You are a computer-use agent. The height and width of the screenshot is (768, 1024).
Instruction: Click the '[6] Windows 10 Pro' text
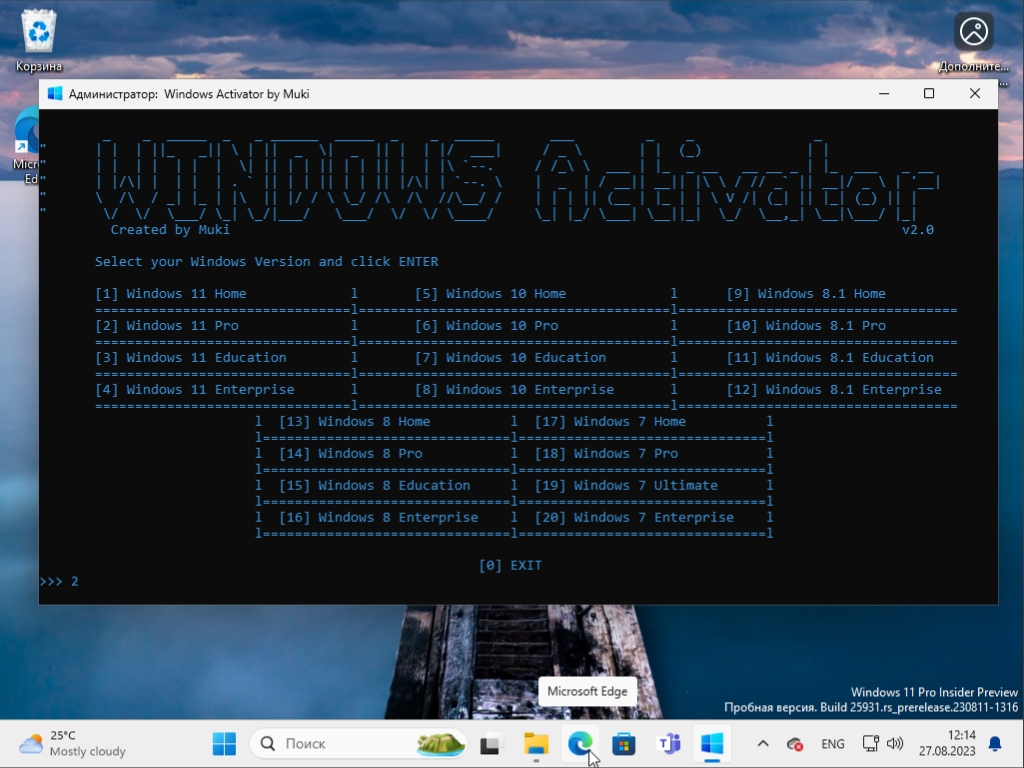point(487,326)
